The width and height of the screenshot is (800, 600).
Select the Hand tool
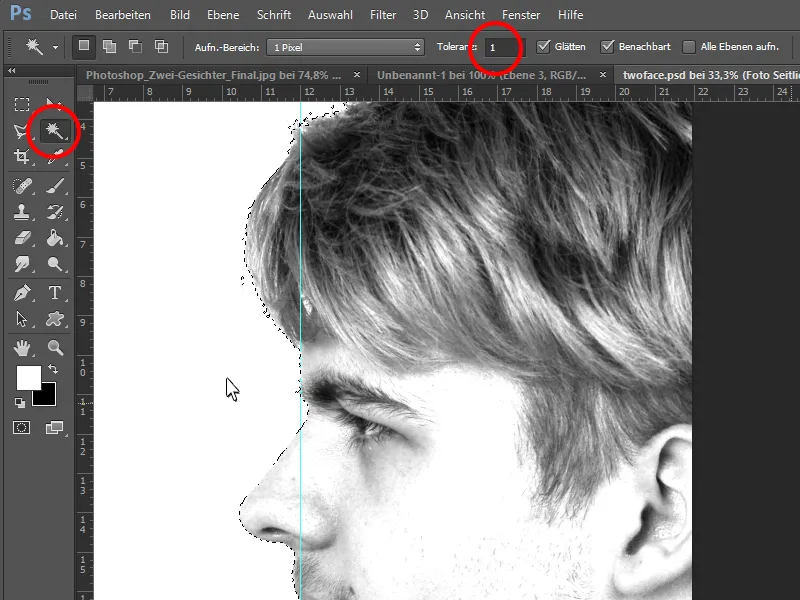(21, 348)
